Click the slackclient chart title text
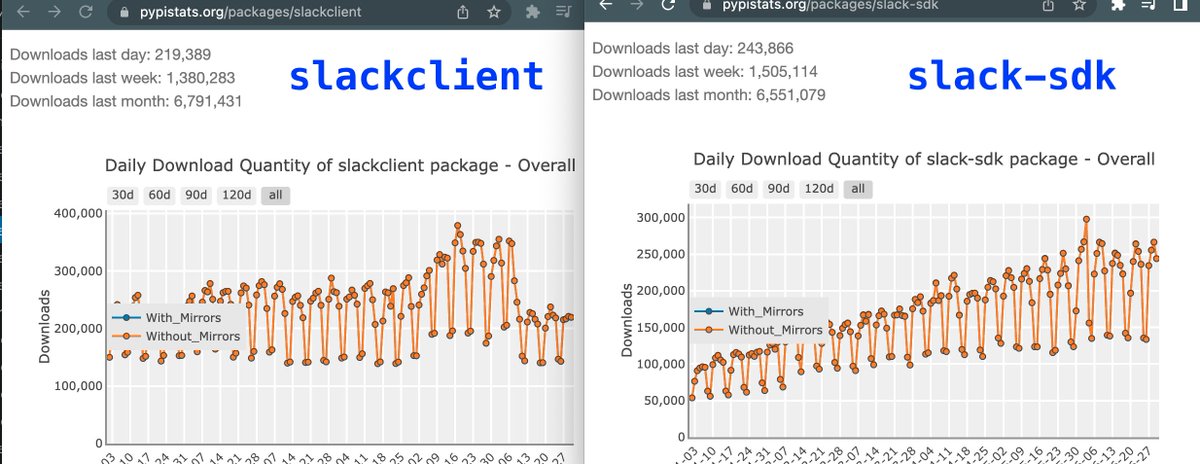Viewport: 1200px width, 464px height. tap(340, 166)
